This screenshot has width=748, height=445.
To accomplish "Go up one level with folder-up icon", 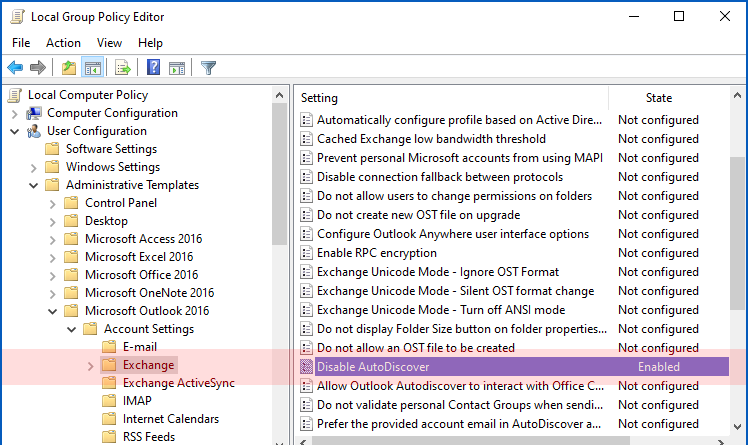I will 69,68.
